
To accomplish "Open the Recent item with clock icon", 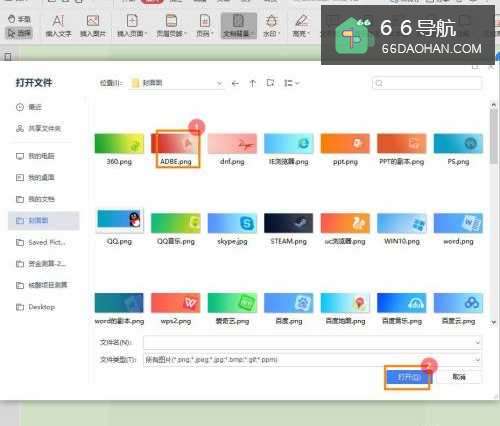I will [29, 107].
